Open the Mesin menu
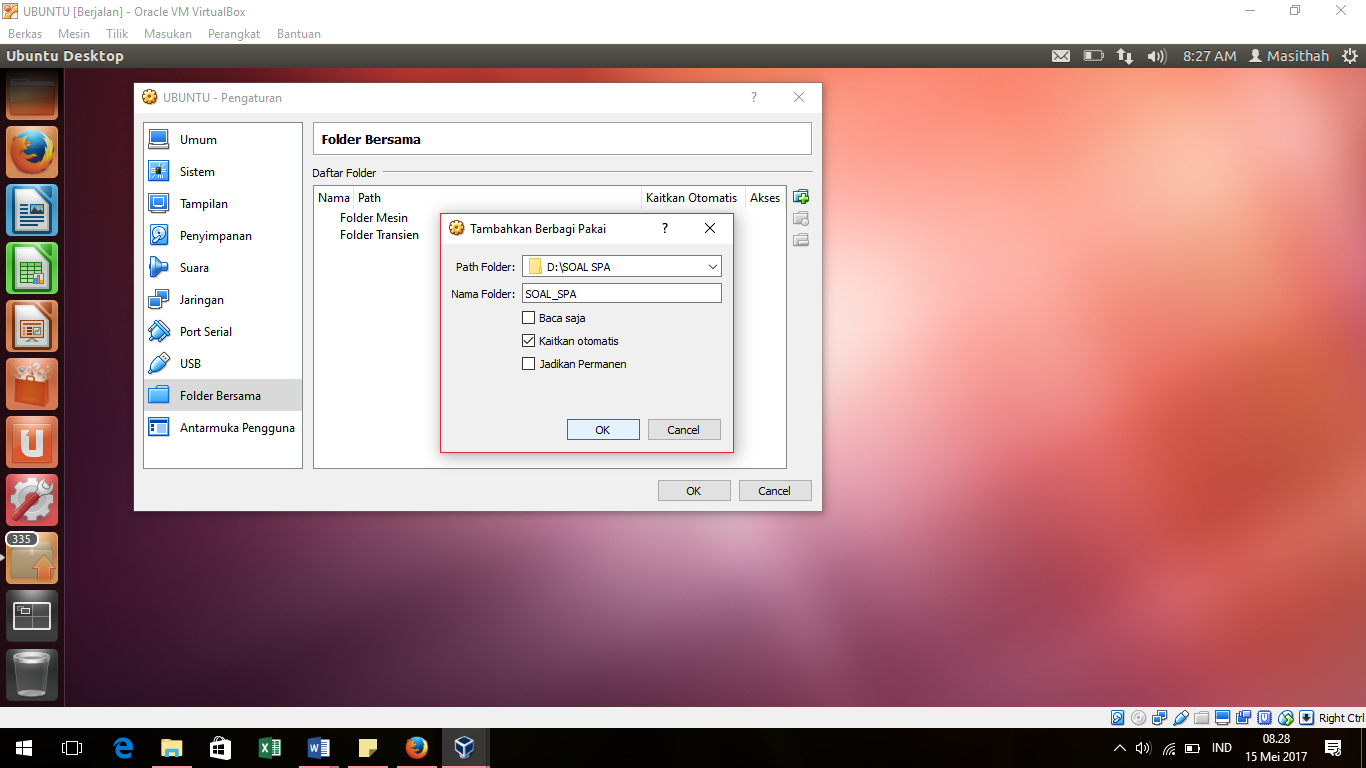 point(74,34)
